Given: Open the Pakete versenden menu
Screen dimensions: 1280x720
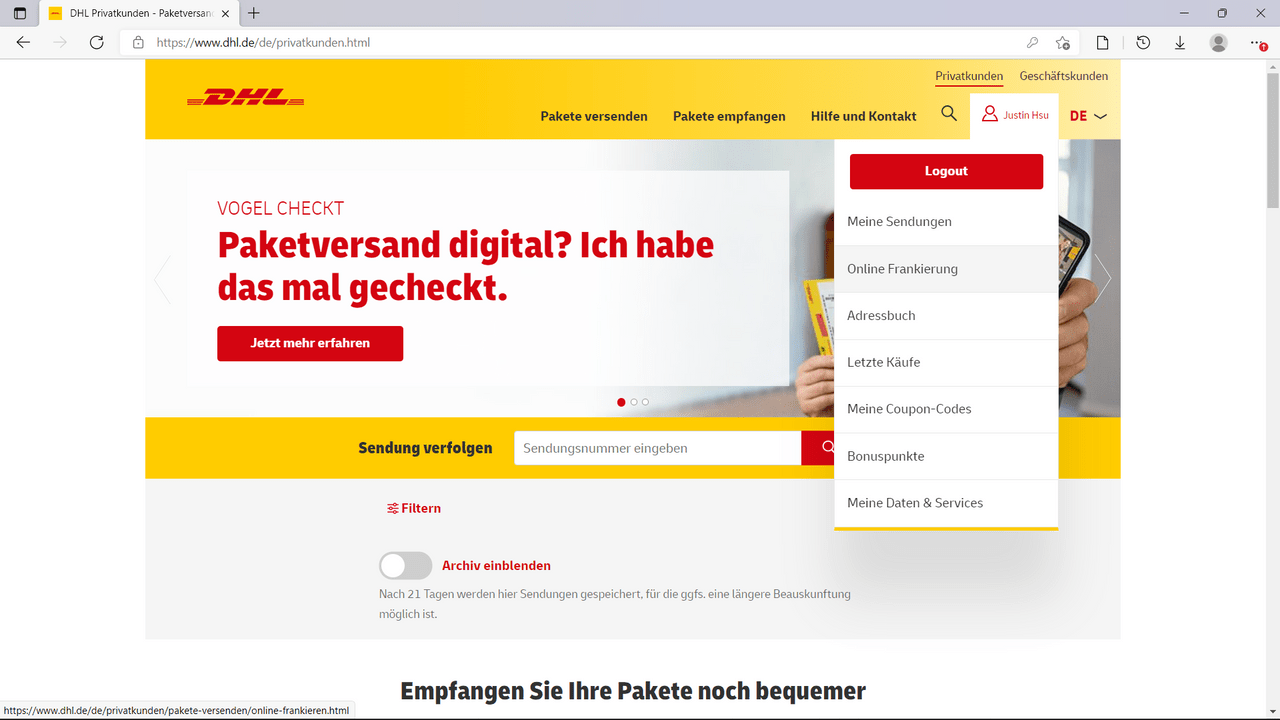Looking at the screenshot, I should (x=594, y=116).
